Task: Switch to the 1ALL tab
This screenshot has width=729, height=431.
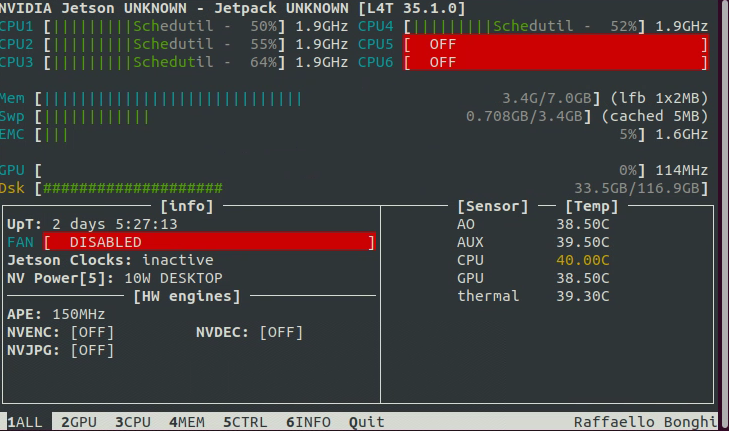Action: pos(25,422)
